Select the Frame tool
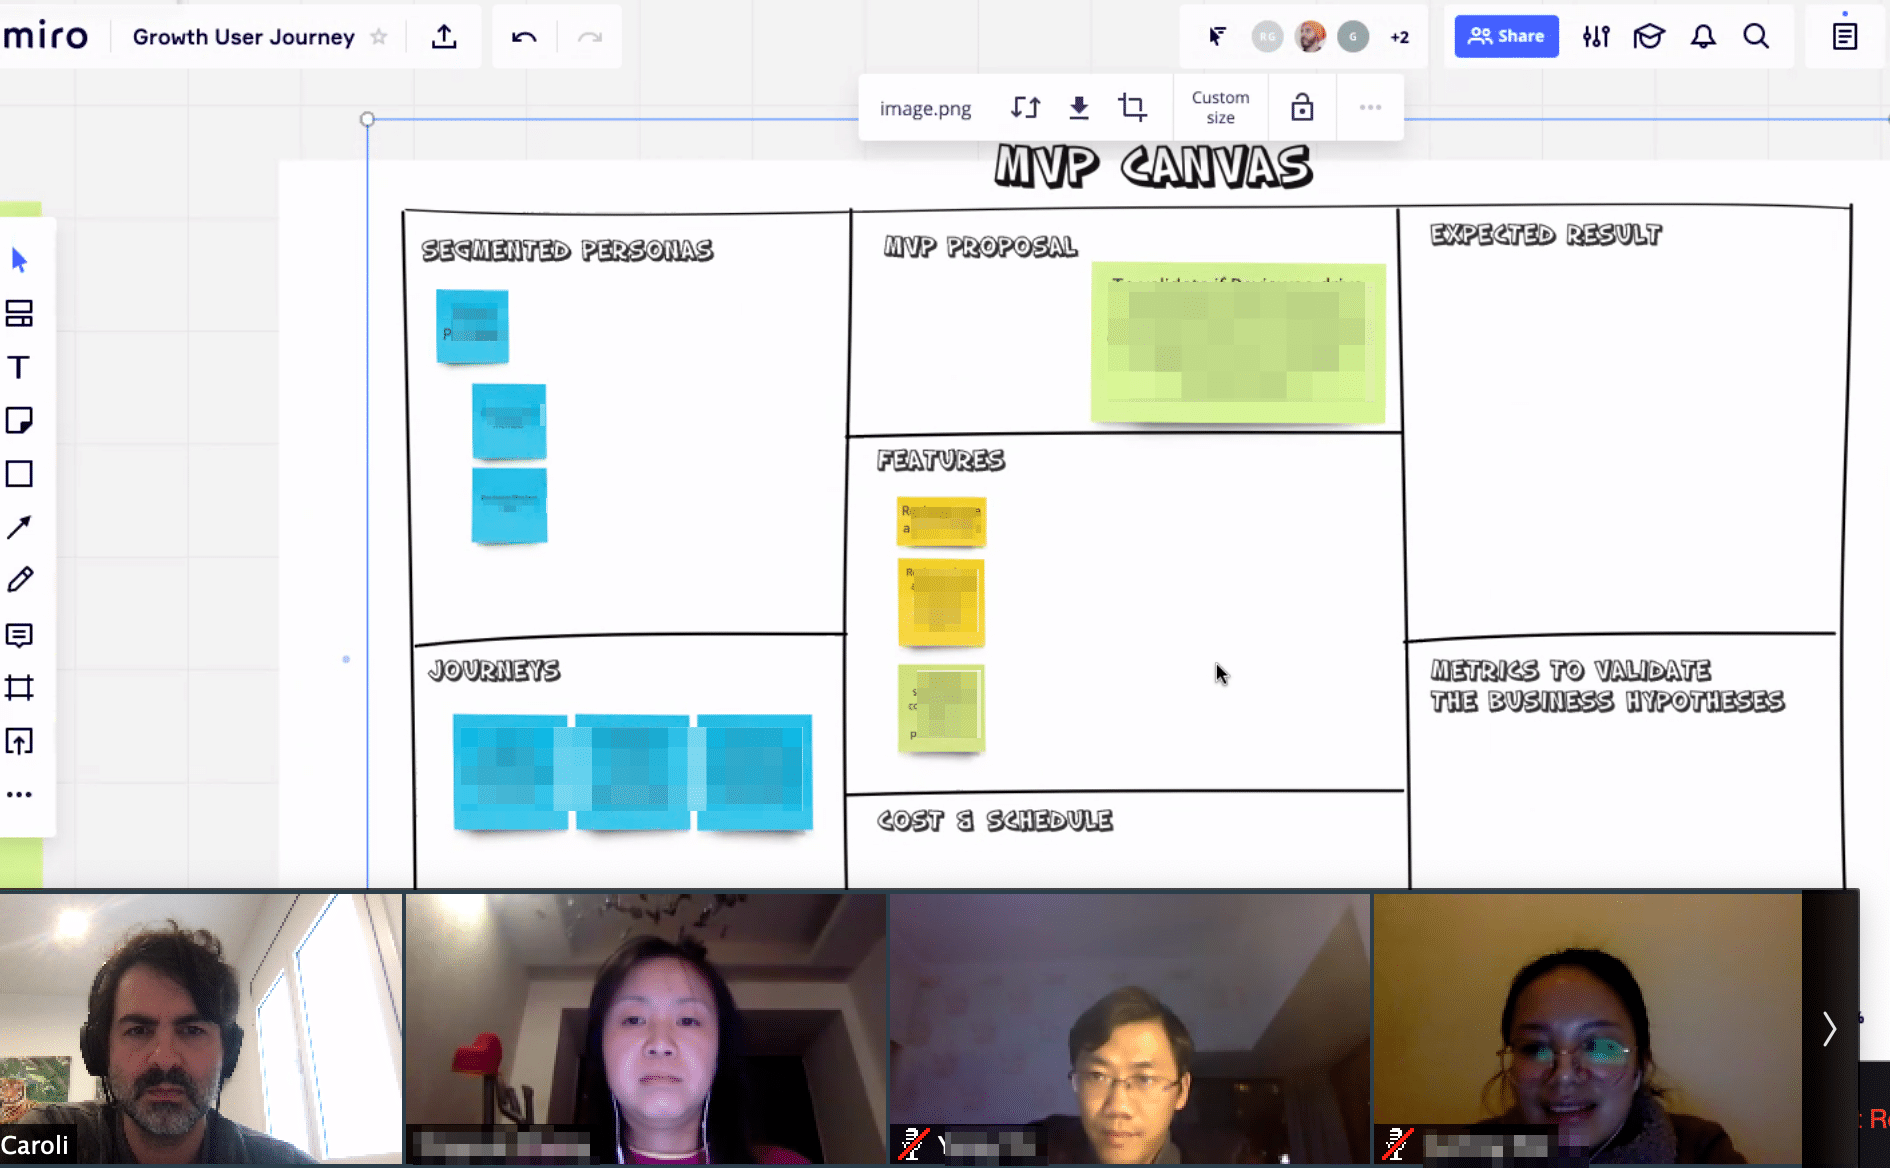Image resolution: width=1890 pixels, height=1168 pixels. (x=19, y=688)
